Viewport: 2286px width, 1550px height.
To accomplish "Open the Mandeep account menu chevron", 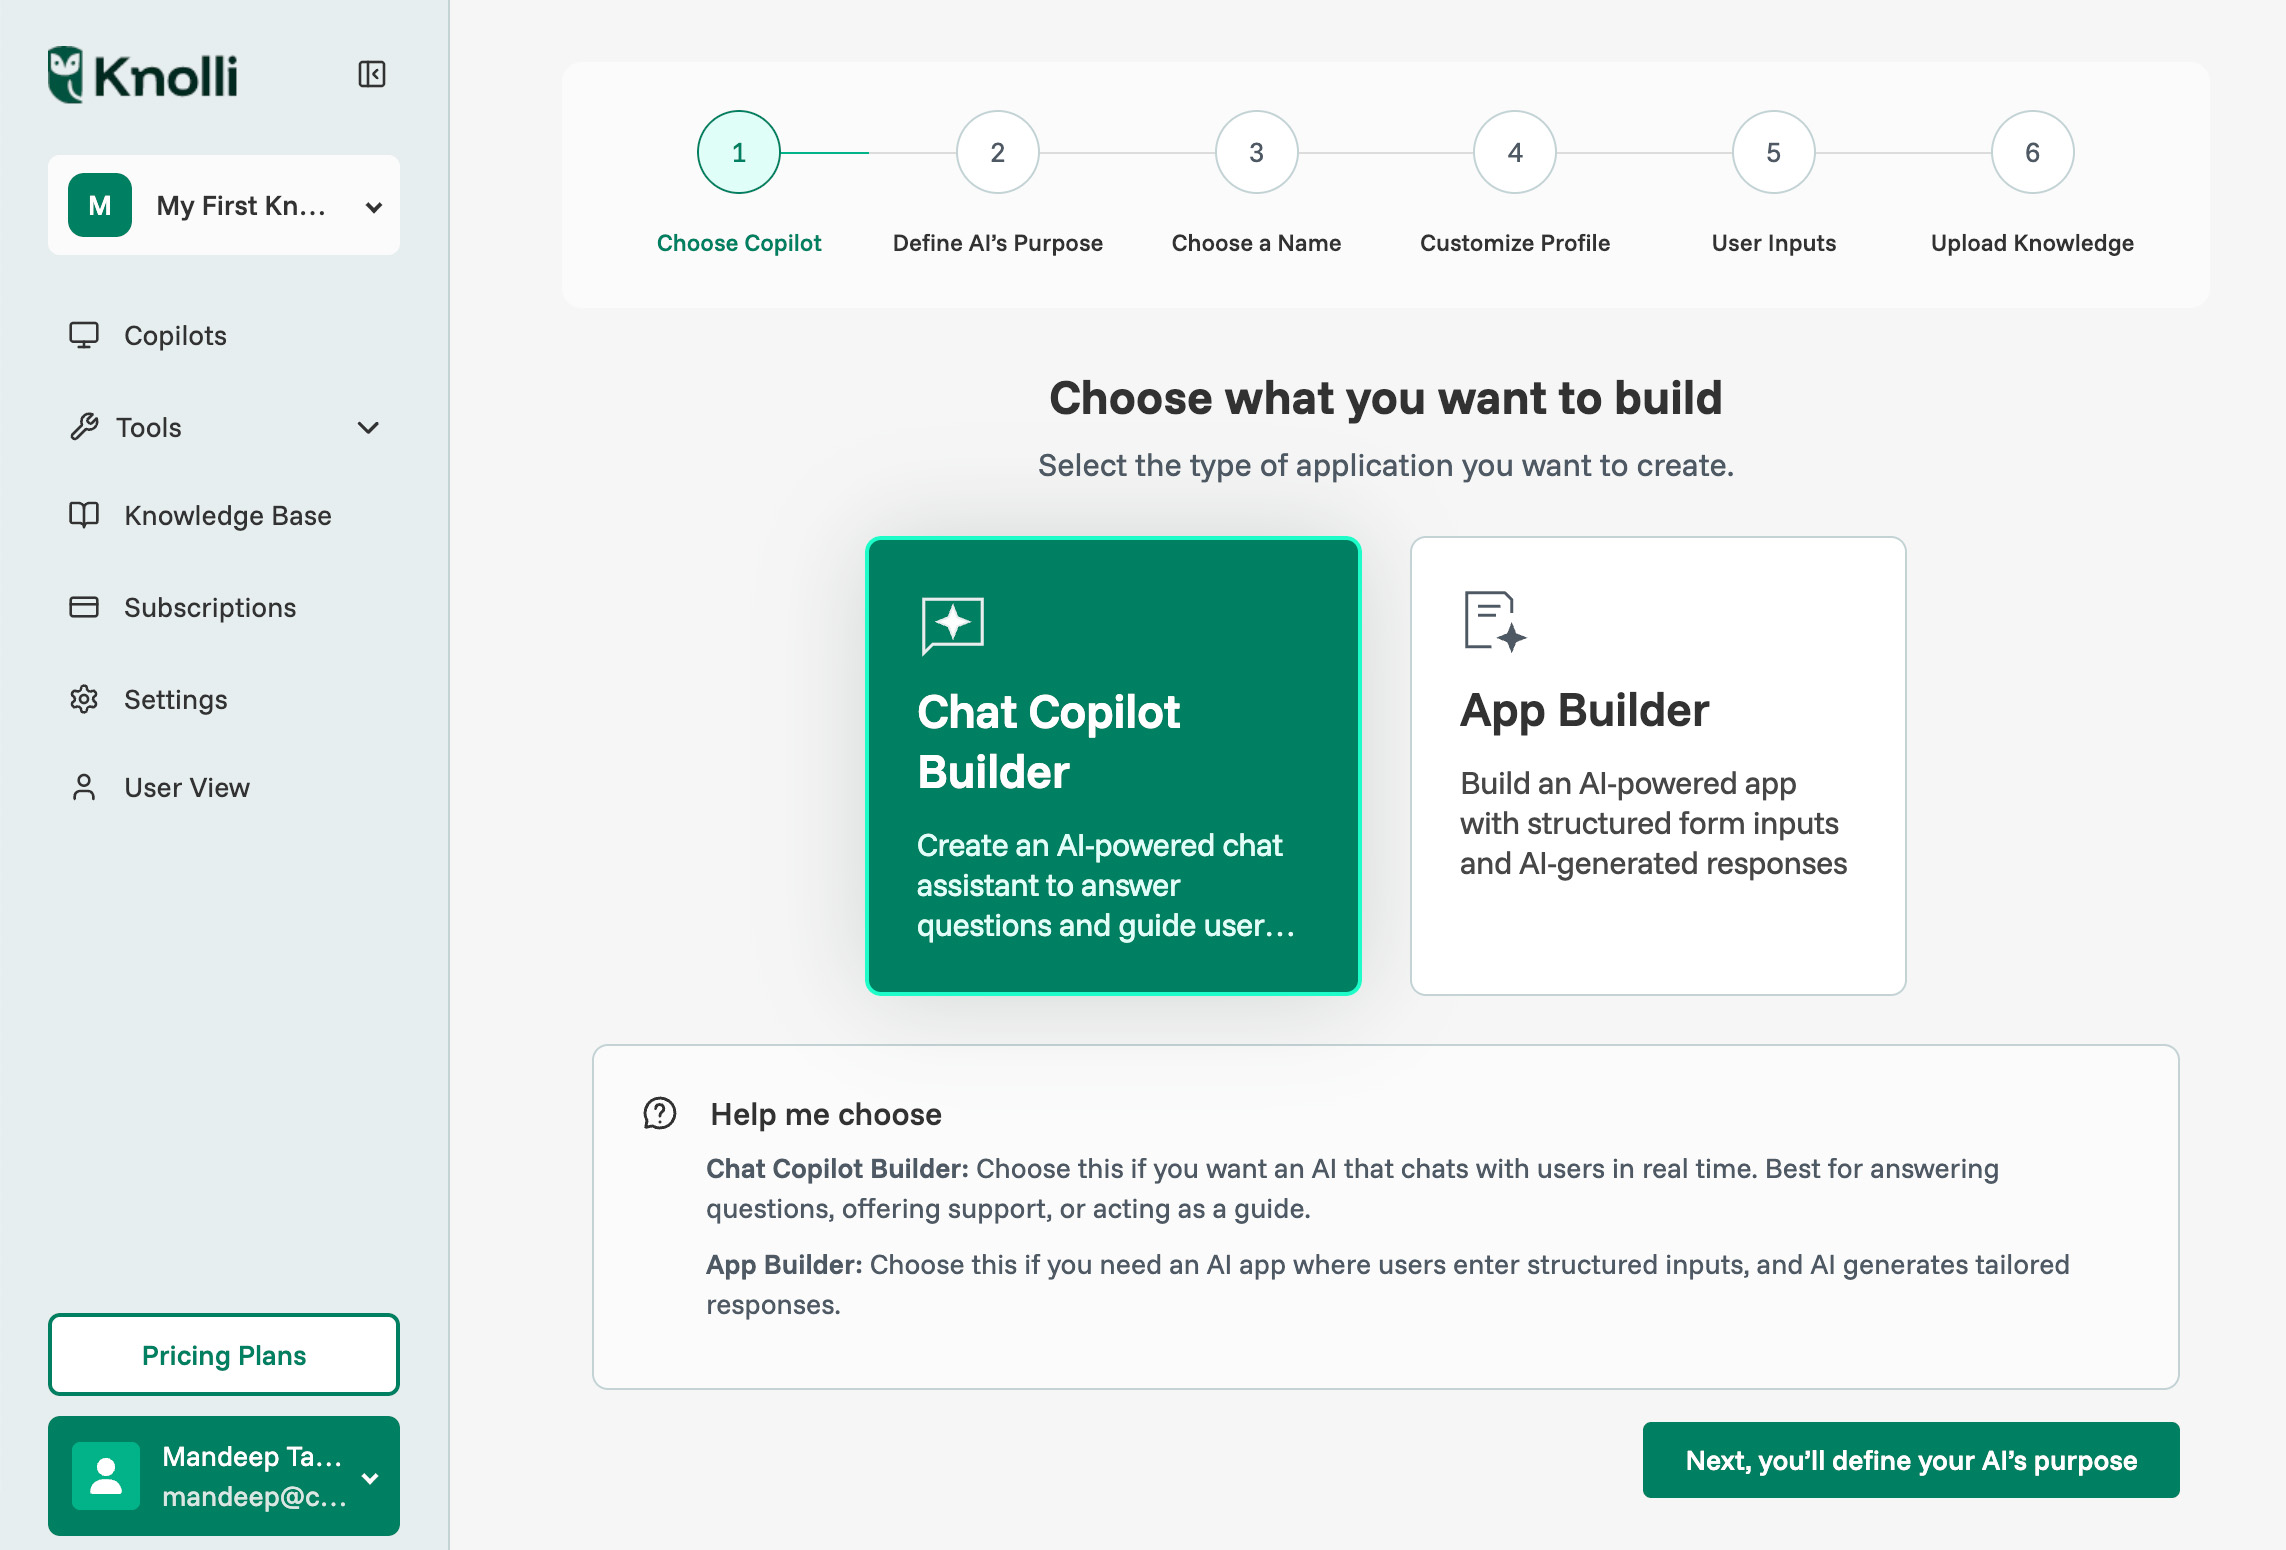I will [370, 1478].
